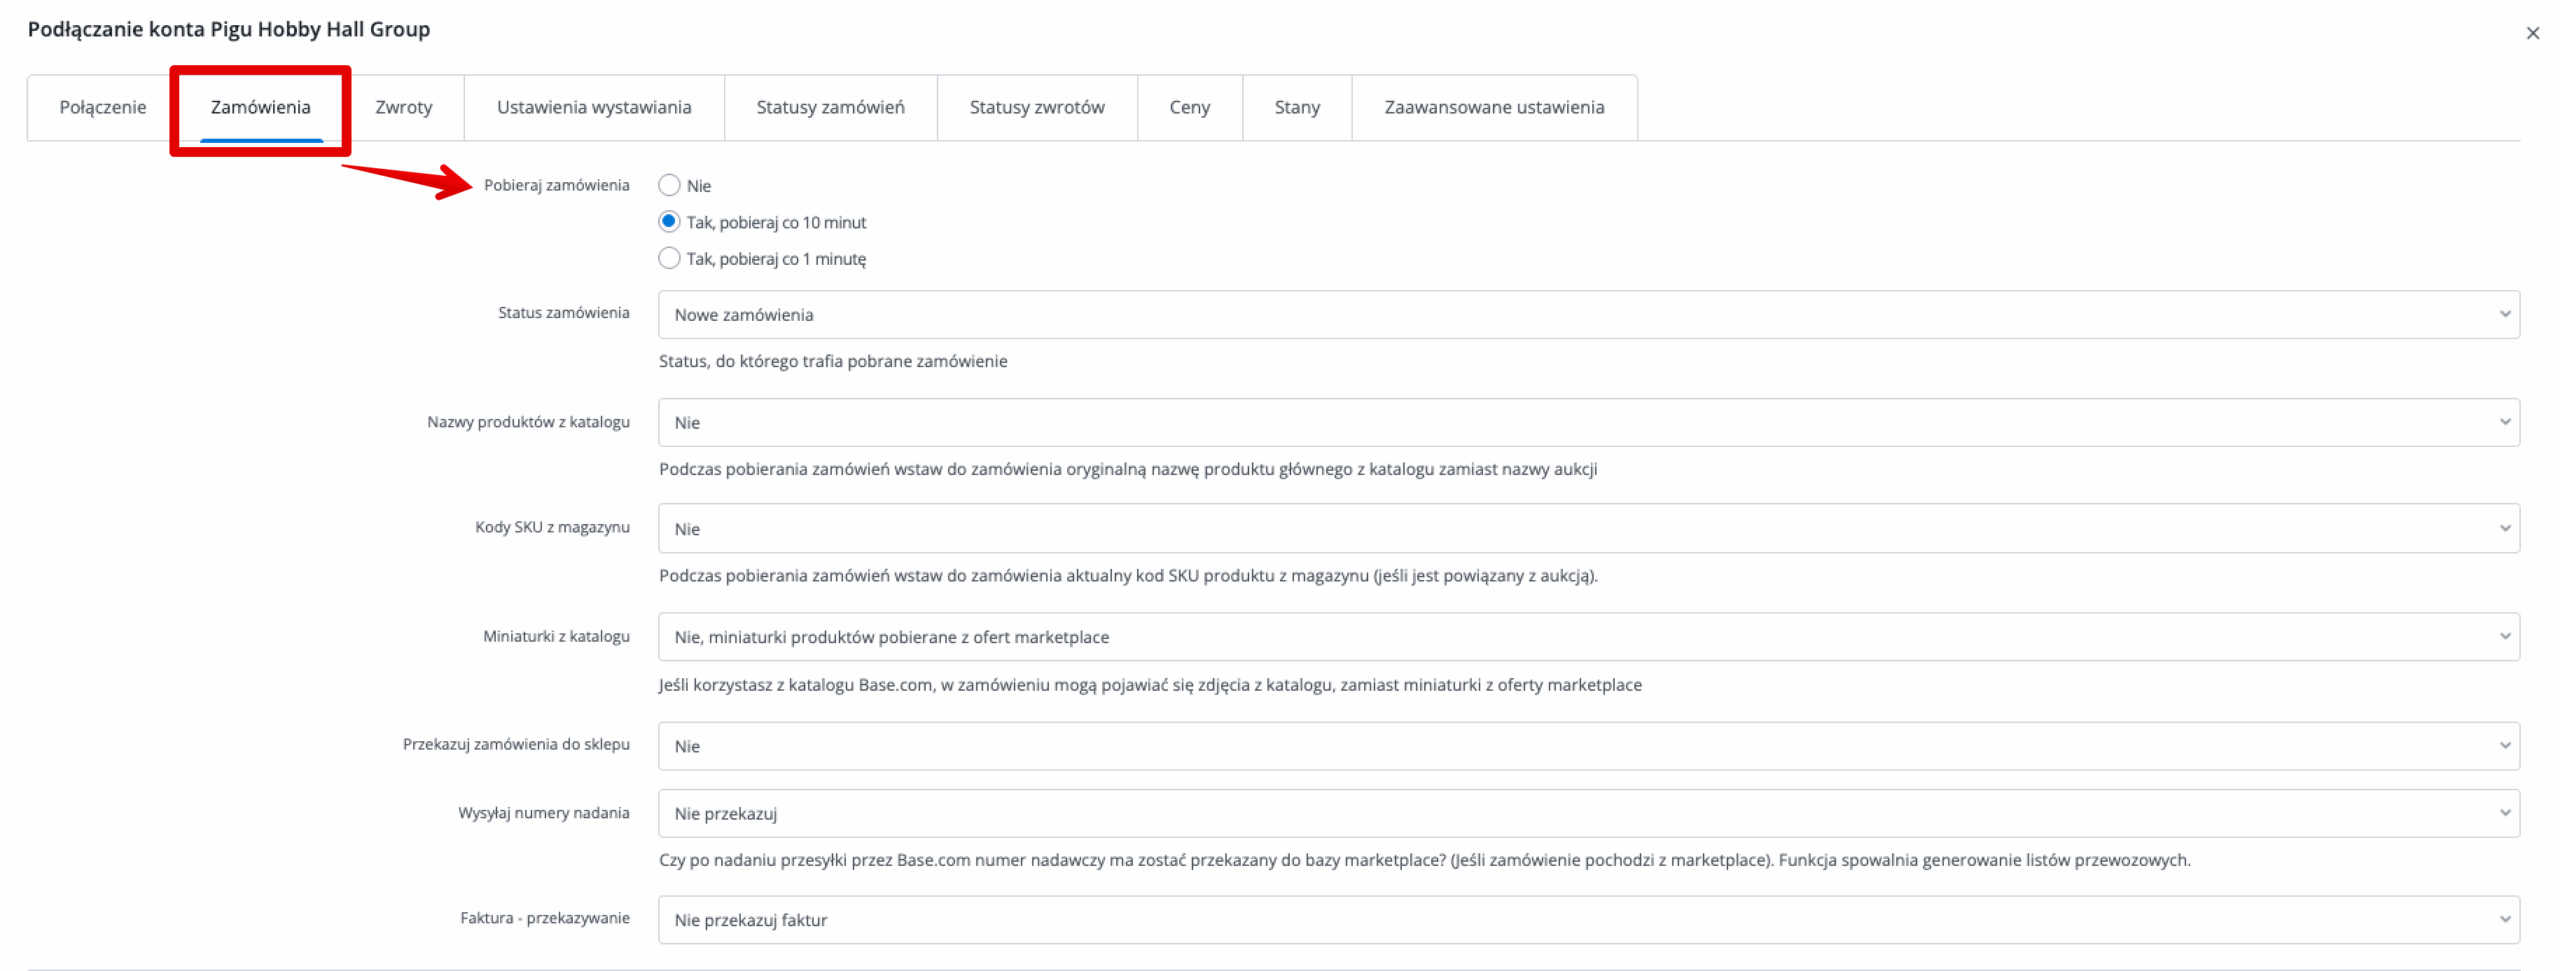2560x971 pixels.
Task: Open the Faktura - przekazywanie dropdown
Action: pos(1587,920)
